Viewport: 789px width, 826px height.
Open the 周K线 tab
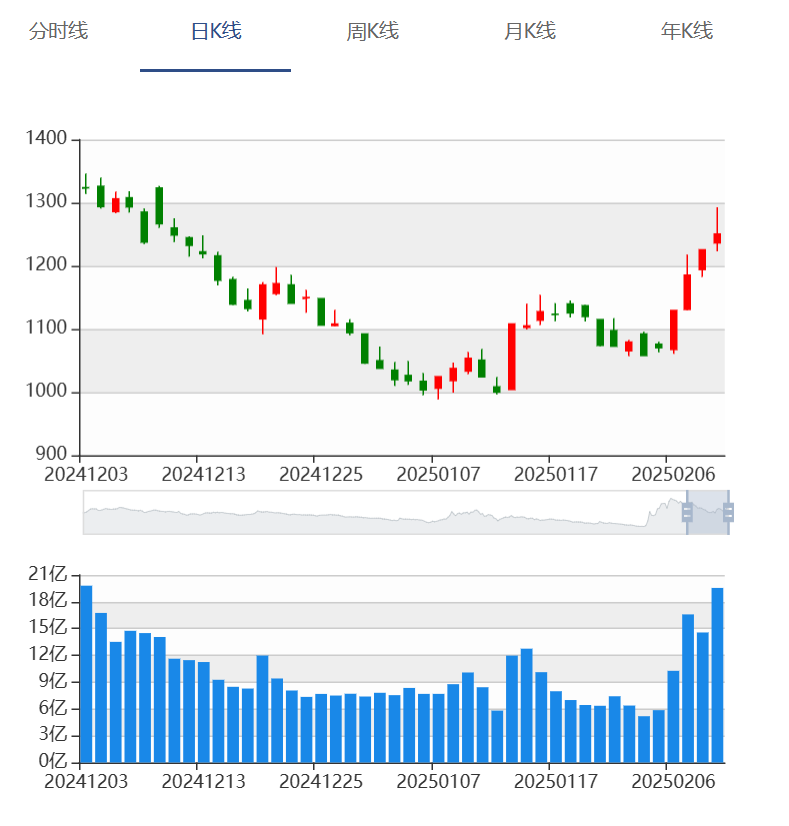[x=372, y=31]
